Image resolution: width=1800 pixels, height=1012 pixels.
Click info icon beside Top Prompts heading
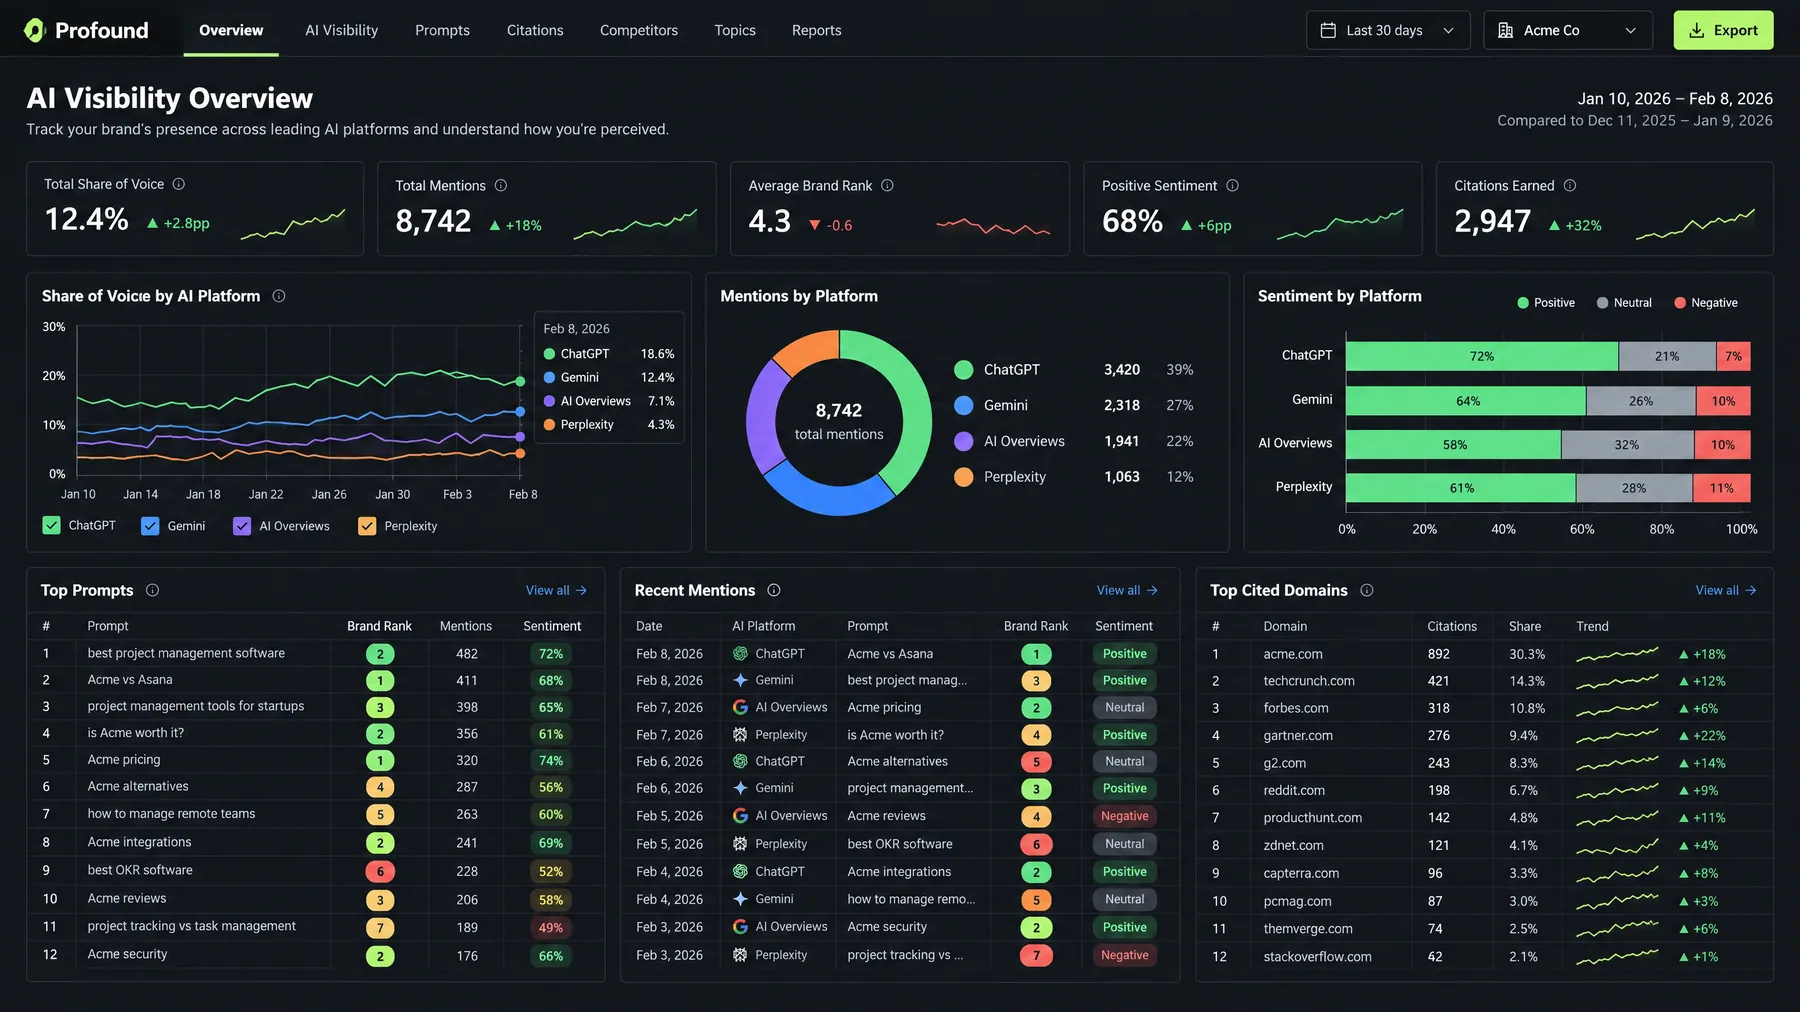pyautogui.click(x=152, y=590)
